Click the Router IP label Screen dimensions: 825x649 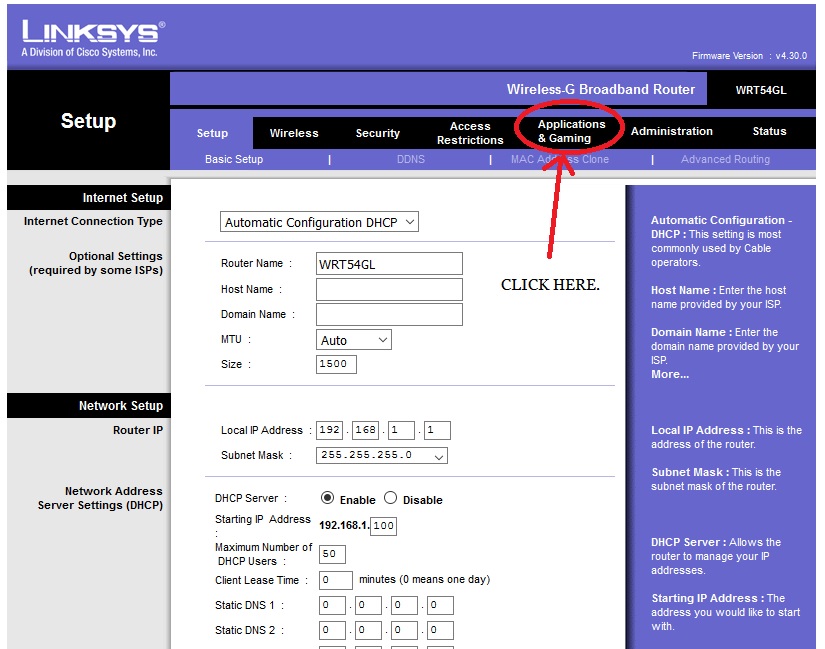pos(138,430)
